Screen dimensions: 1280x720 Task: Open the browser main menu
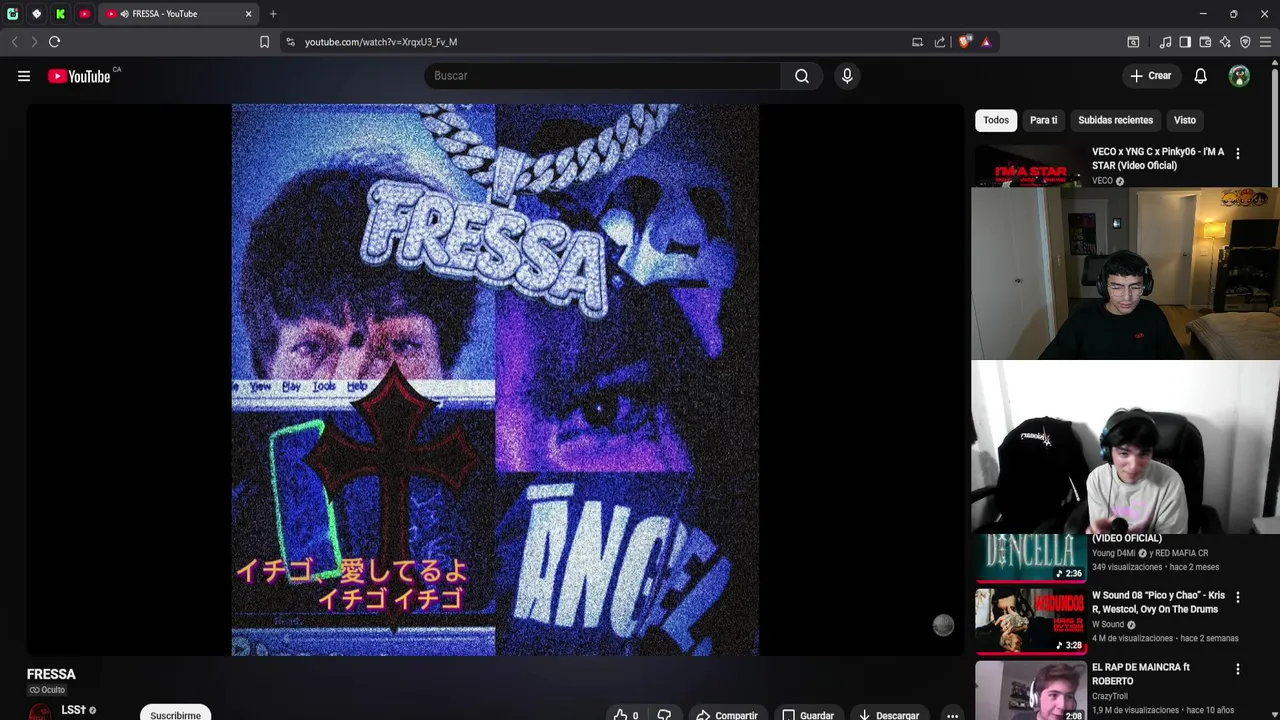[x=1265, y=42]
